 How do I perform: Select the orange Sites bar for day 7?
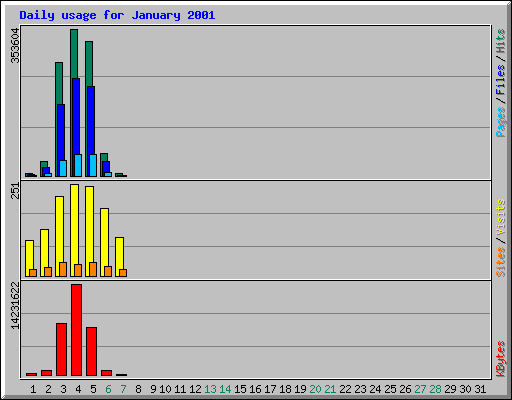pos(123,273)
